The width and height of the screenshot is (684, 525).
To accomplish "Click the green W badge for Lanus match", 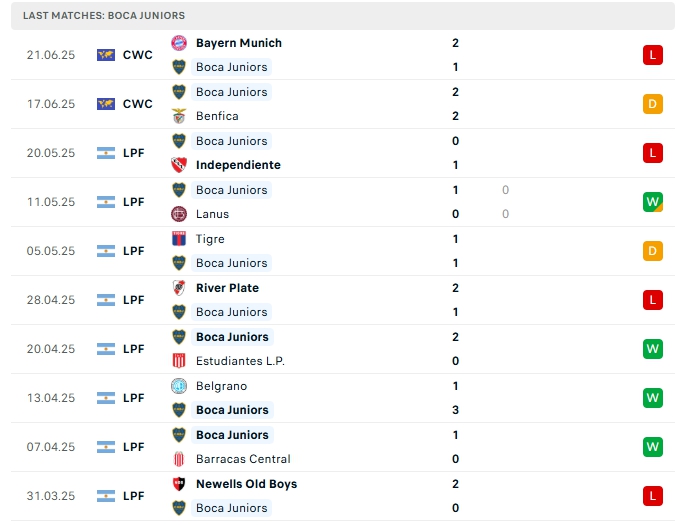I will [653, 202].
